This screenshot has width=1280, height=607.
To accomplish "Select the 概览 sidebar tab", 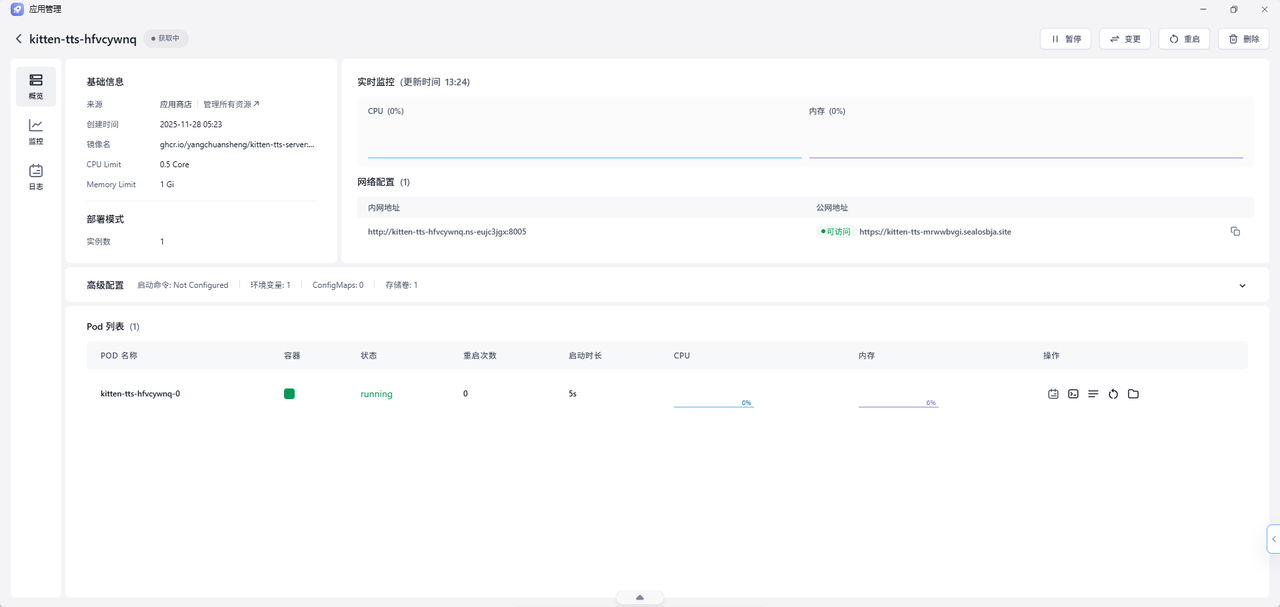I will point(36,87).
